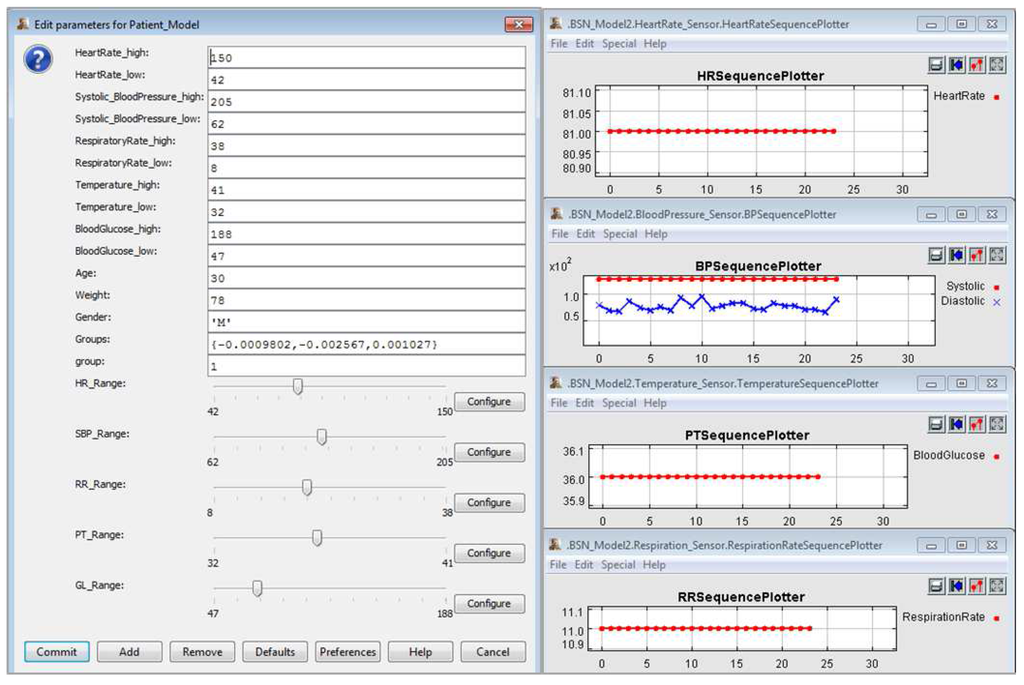This screenshot has width=1024, height=685.
Task: Open File menu in HeartRateSequencePlotter window
Action: (x=559, y=44)
